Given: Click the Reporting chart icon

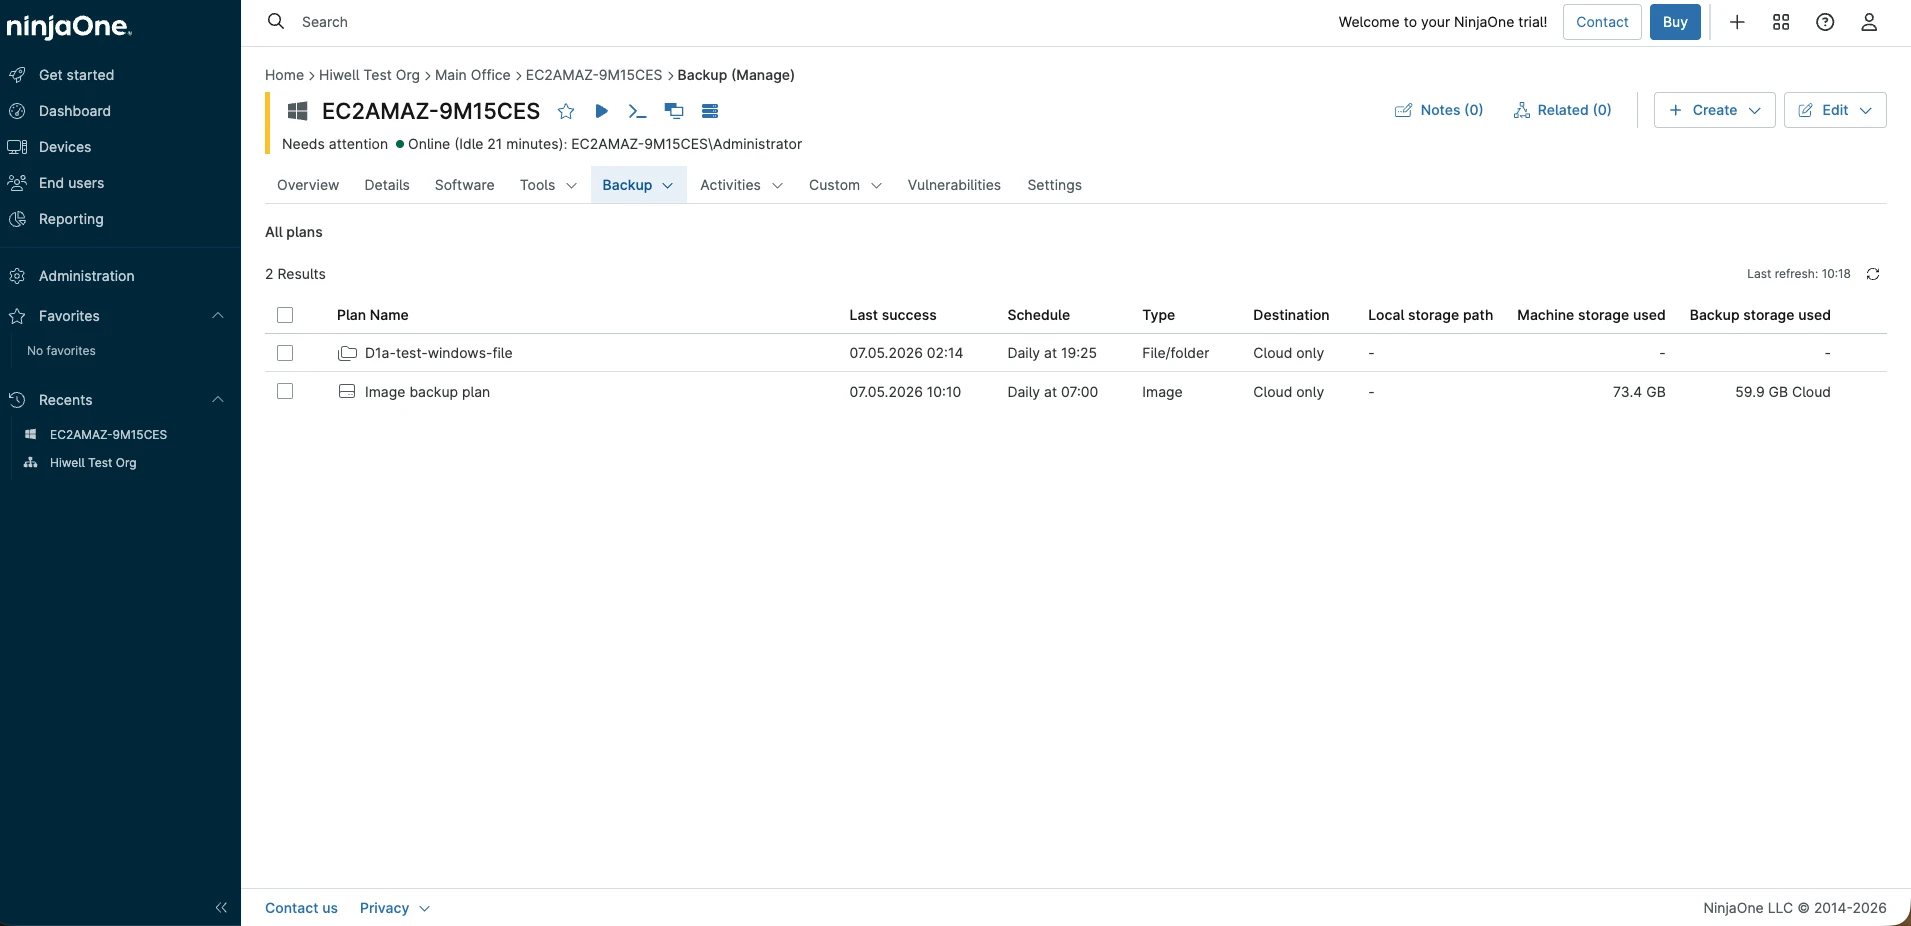Looking at the screenshot, I should coord(17,219).
